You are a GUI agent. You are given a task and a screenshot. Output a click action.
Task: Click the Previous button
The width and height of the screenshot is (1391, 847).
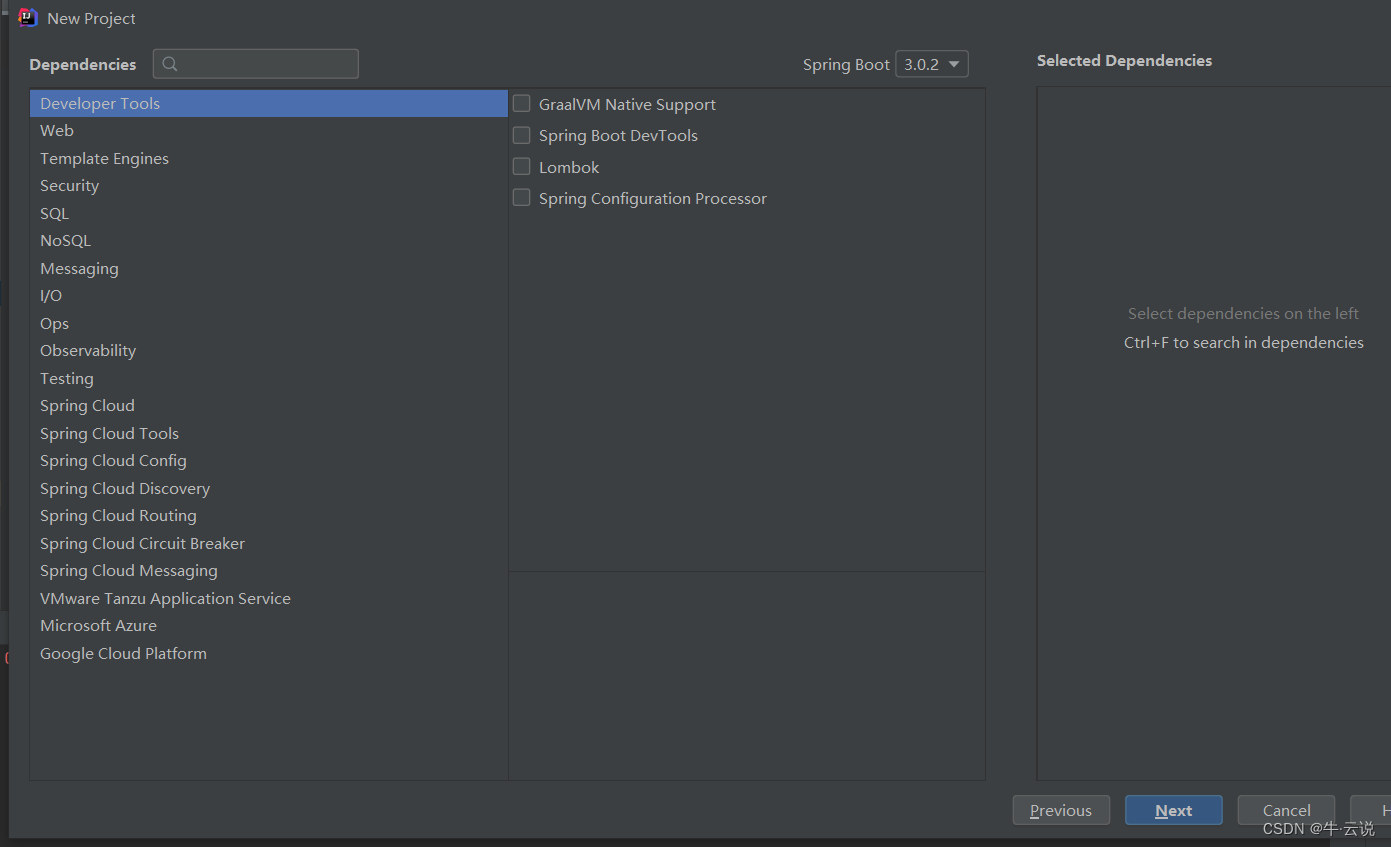point(1061,810)
